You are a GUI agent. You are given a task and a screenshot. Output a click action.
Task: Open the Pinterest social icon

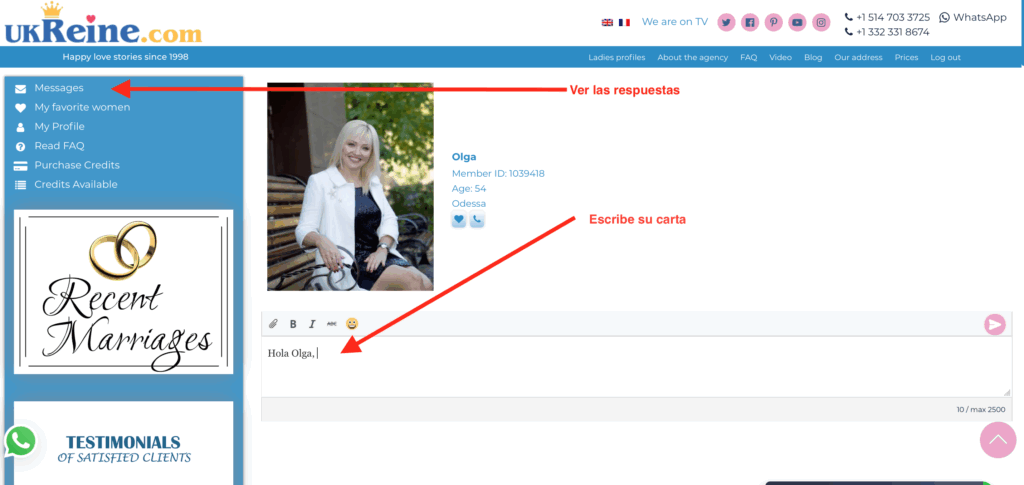click(773, 22)
